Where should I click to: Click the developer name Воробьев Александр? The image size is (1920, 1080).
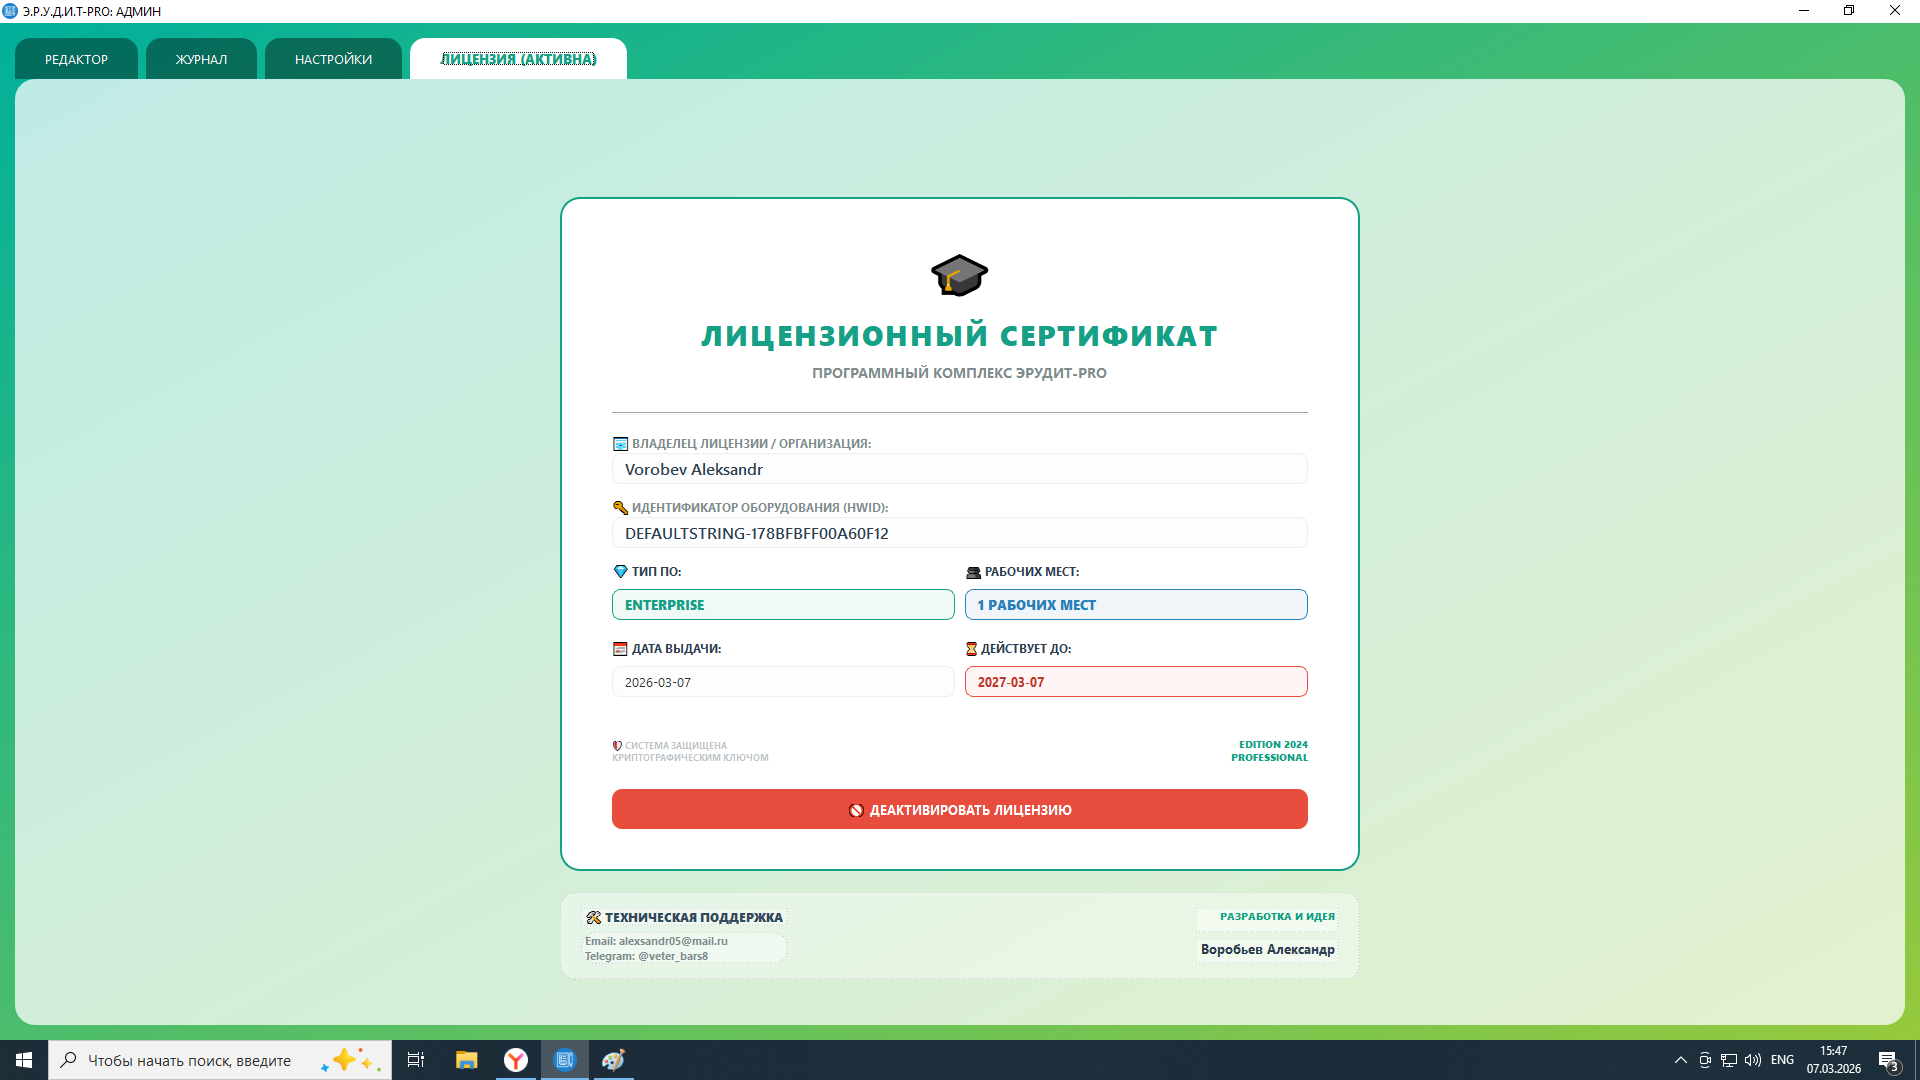click(1267, 949)
